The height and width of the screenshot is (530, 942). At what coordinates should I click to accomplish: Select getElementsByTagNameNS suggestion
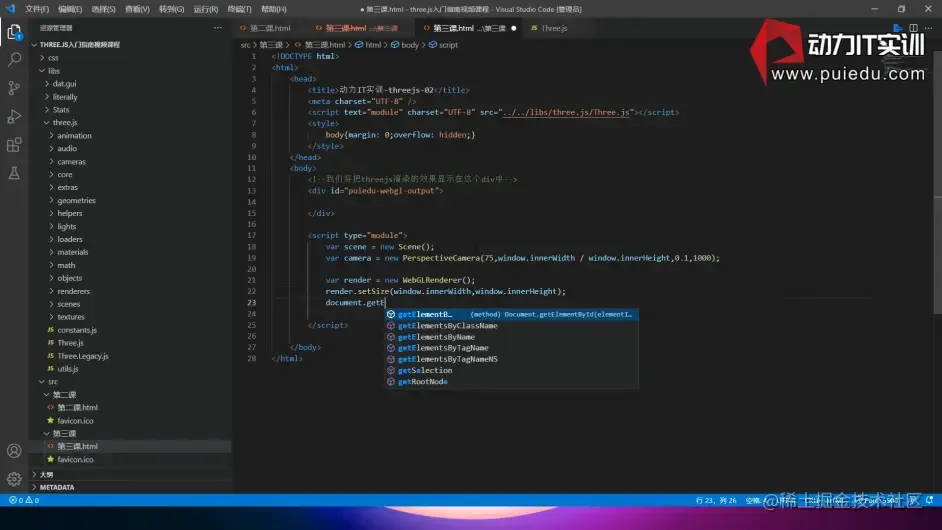coord(511,359)
